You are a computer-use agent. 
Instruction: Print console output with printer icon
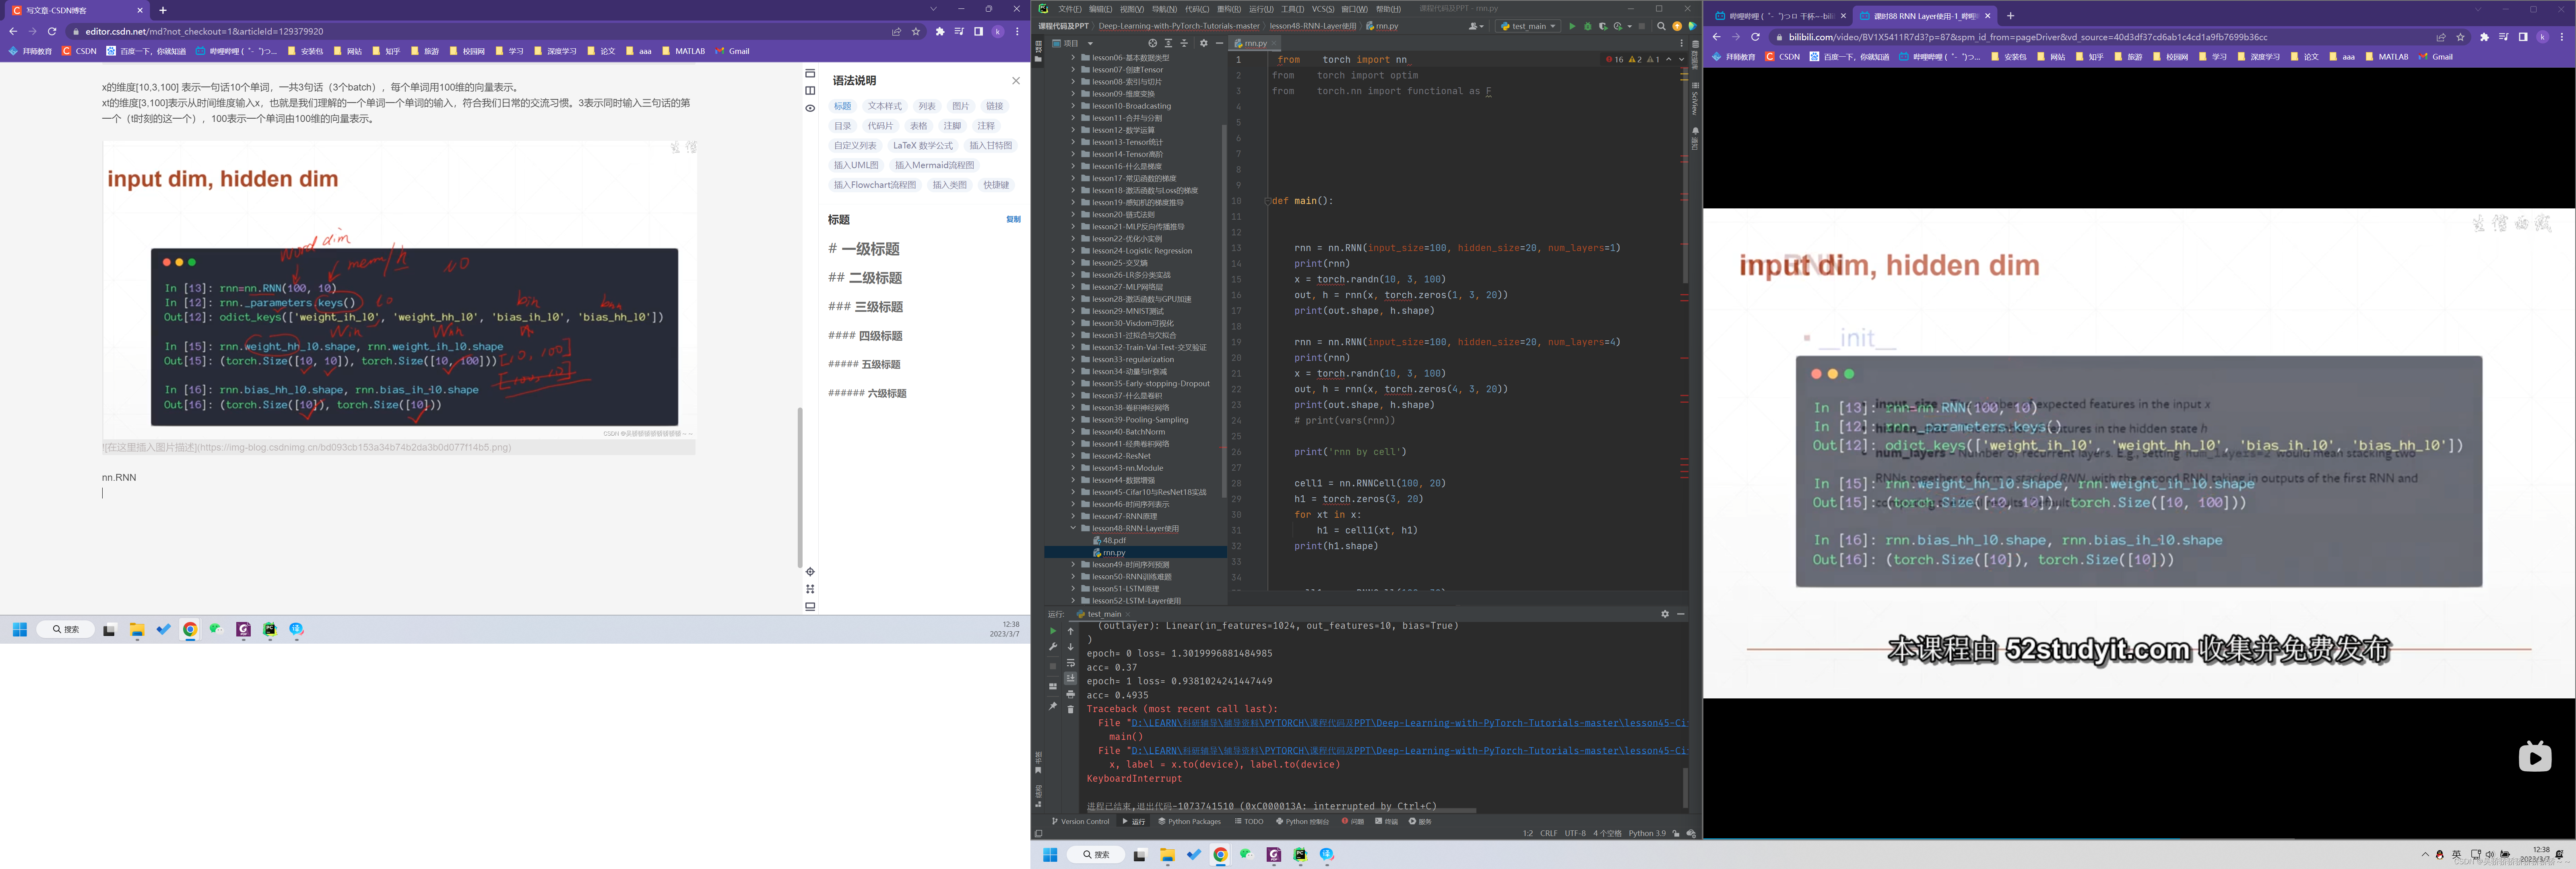click(x=1070, y=694)
